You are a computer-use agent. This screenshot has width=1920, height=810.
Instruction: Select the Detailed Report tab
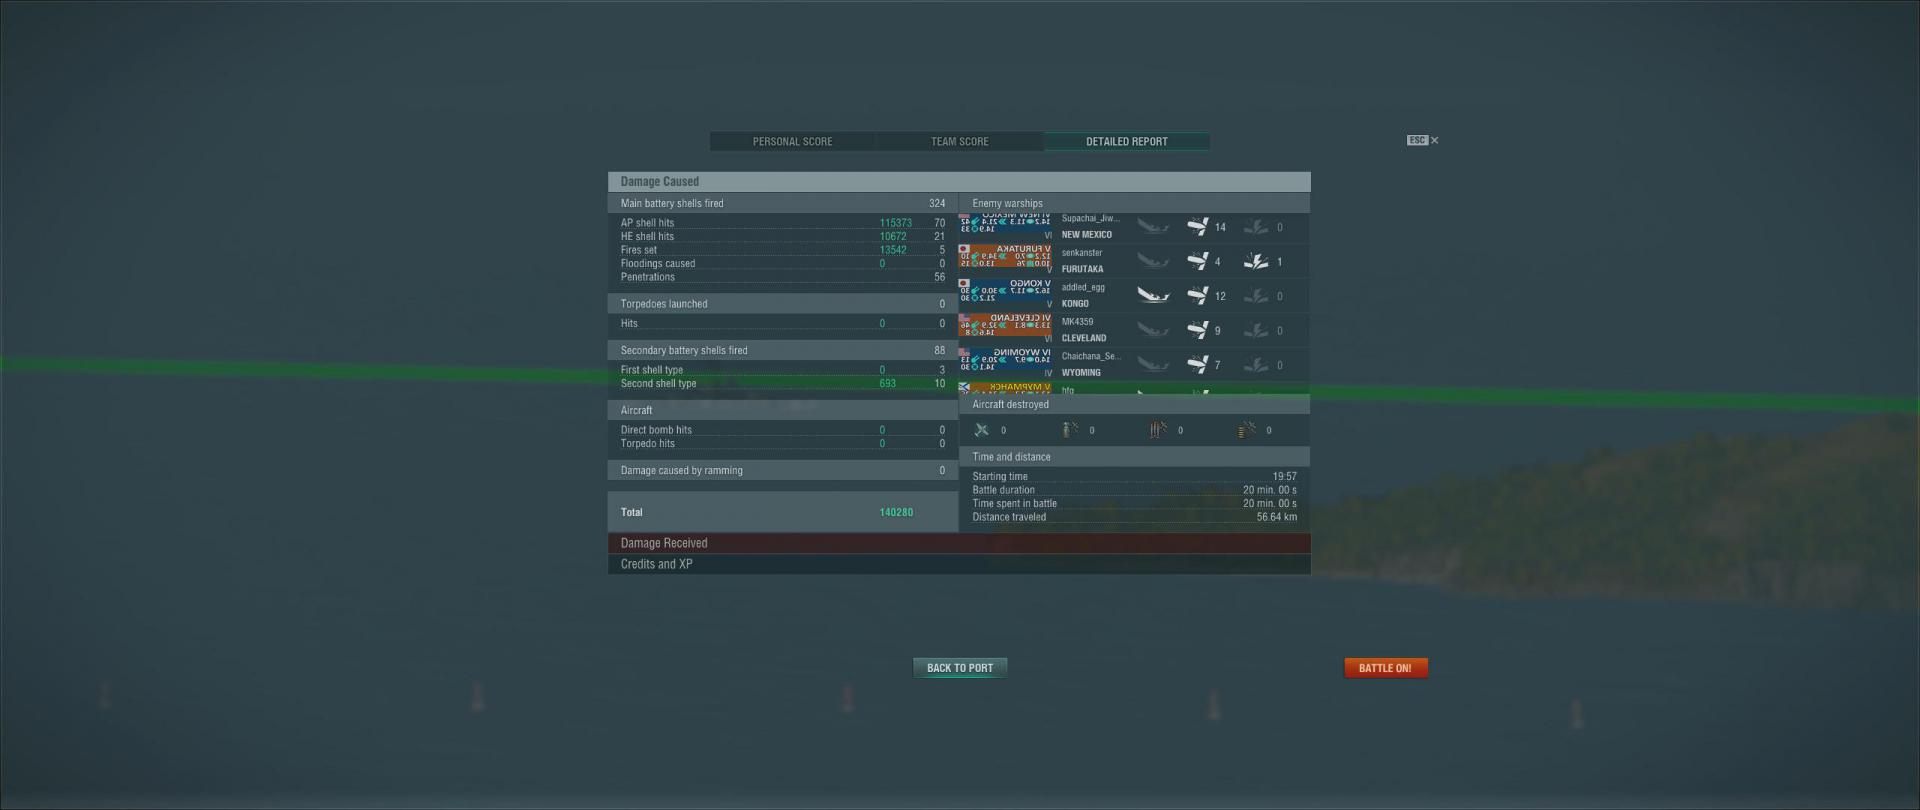(x=1127, y=142)
